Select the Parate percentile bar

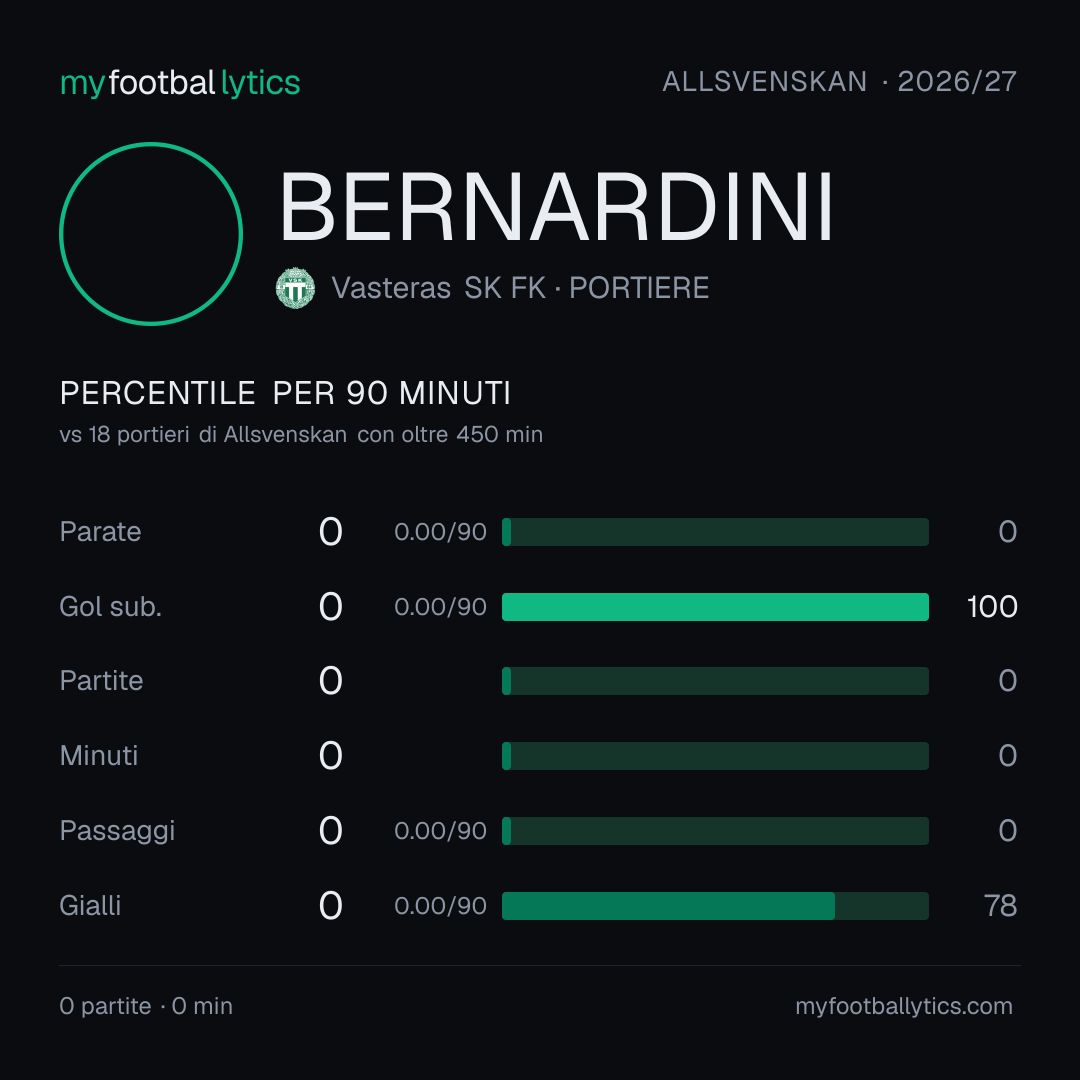(715, 532)
